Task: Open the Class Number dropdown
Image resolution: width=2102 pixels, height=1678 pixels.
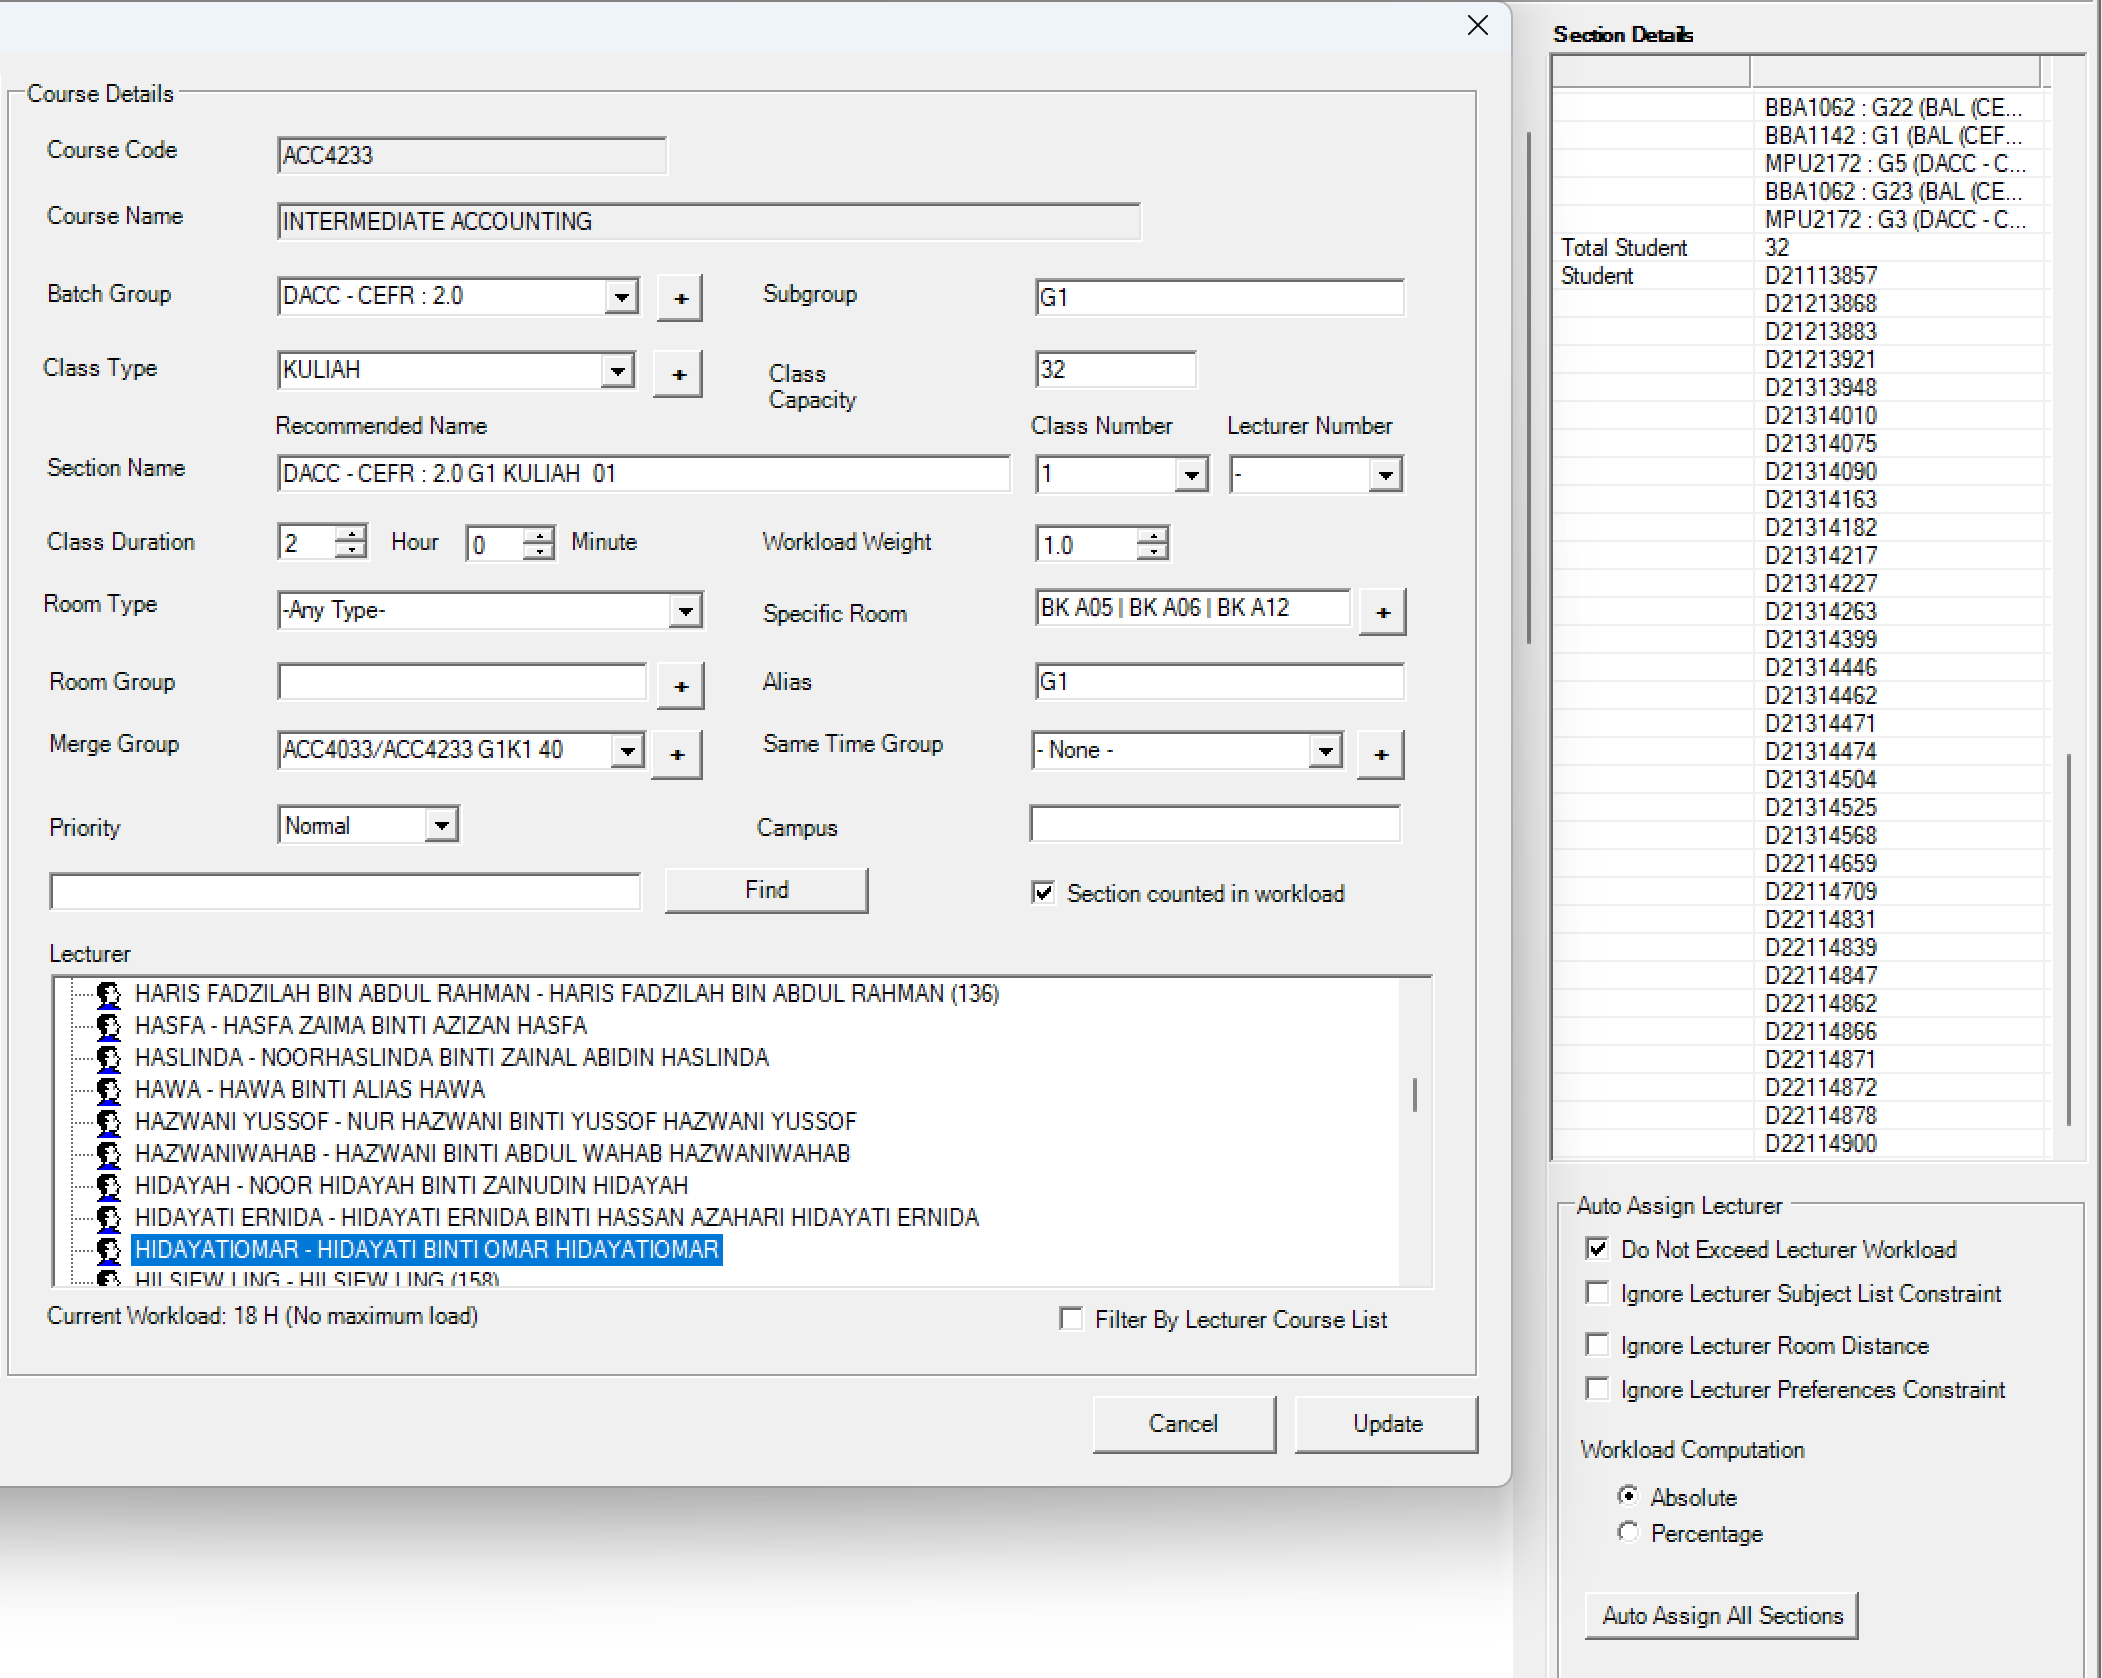Action: [1190, 474]
